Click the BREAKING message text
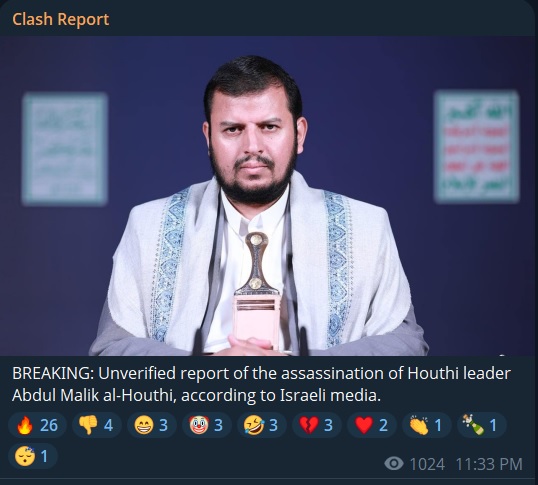 [x=261, y=384]
